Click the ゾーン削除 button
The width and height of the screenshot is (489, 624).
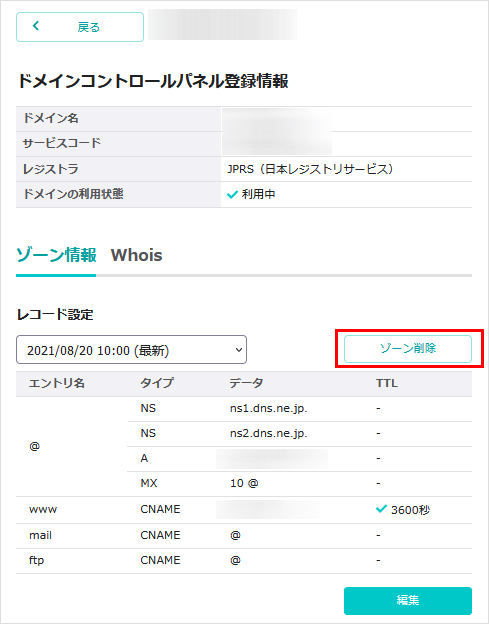pyautogui.click(x=408, y=349)
